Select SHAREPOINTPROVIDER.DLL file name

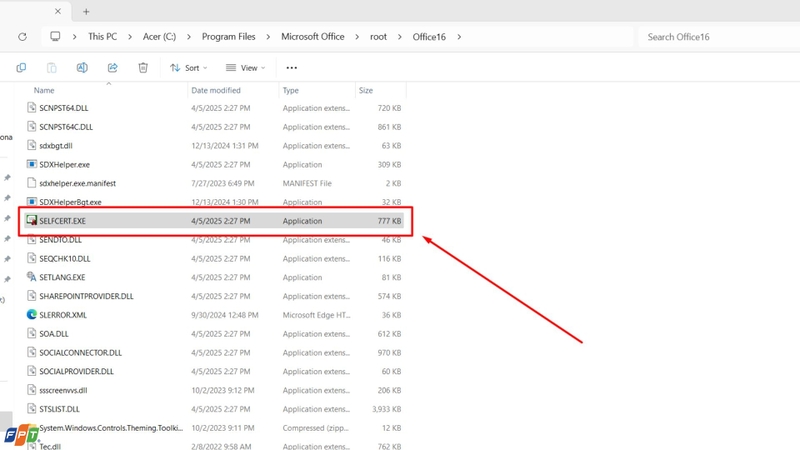(x=86, y=296)
